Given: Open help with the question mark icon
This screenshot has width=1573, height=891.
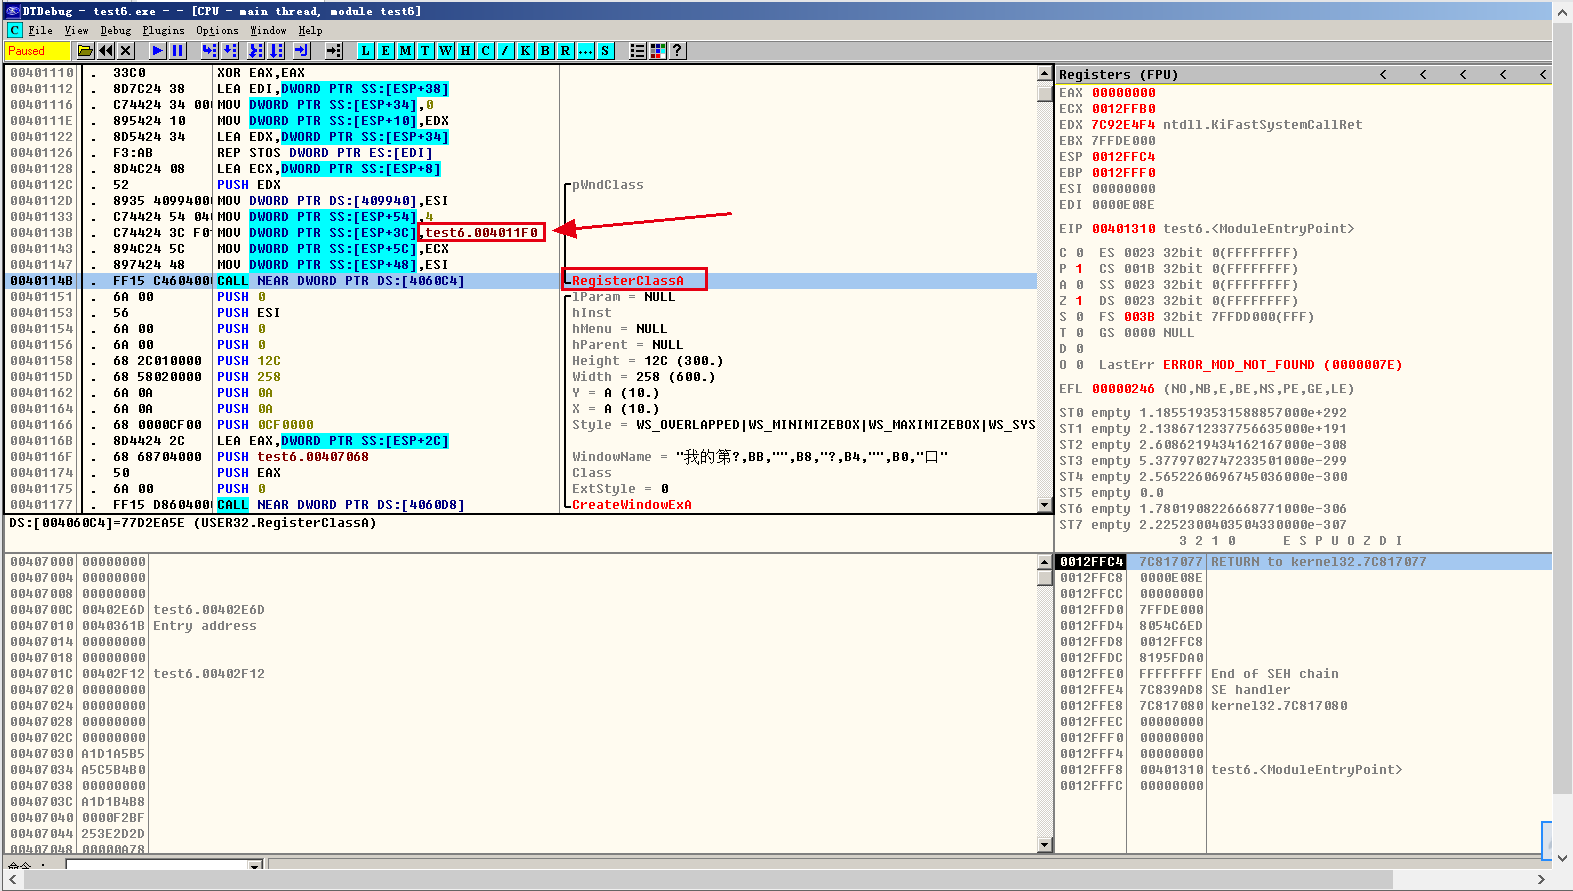Looking at the screenshot, I should [678, 51].
